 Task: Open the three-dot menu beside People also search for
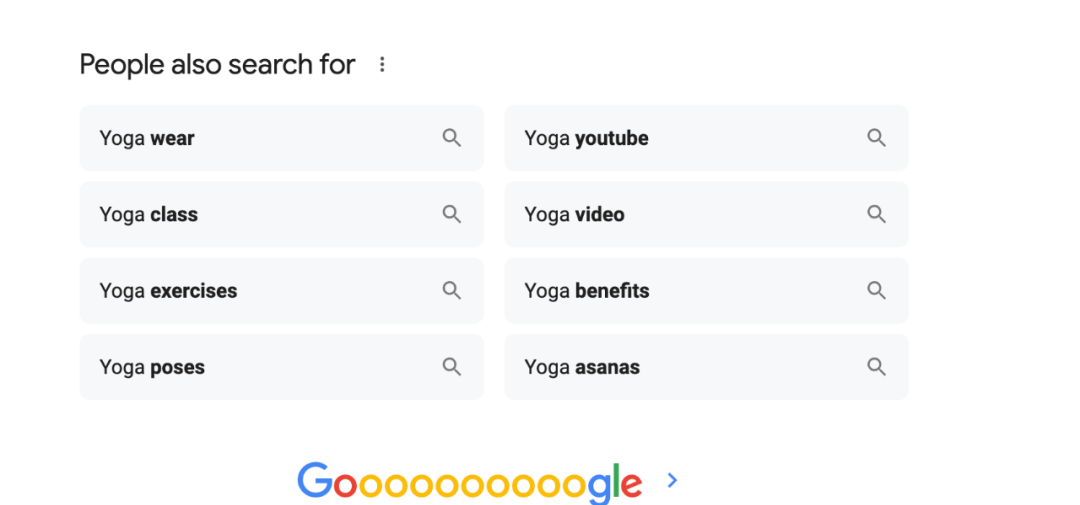(382, 65)
